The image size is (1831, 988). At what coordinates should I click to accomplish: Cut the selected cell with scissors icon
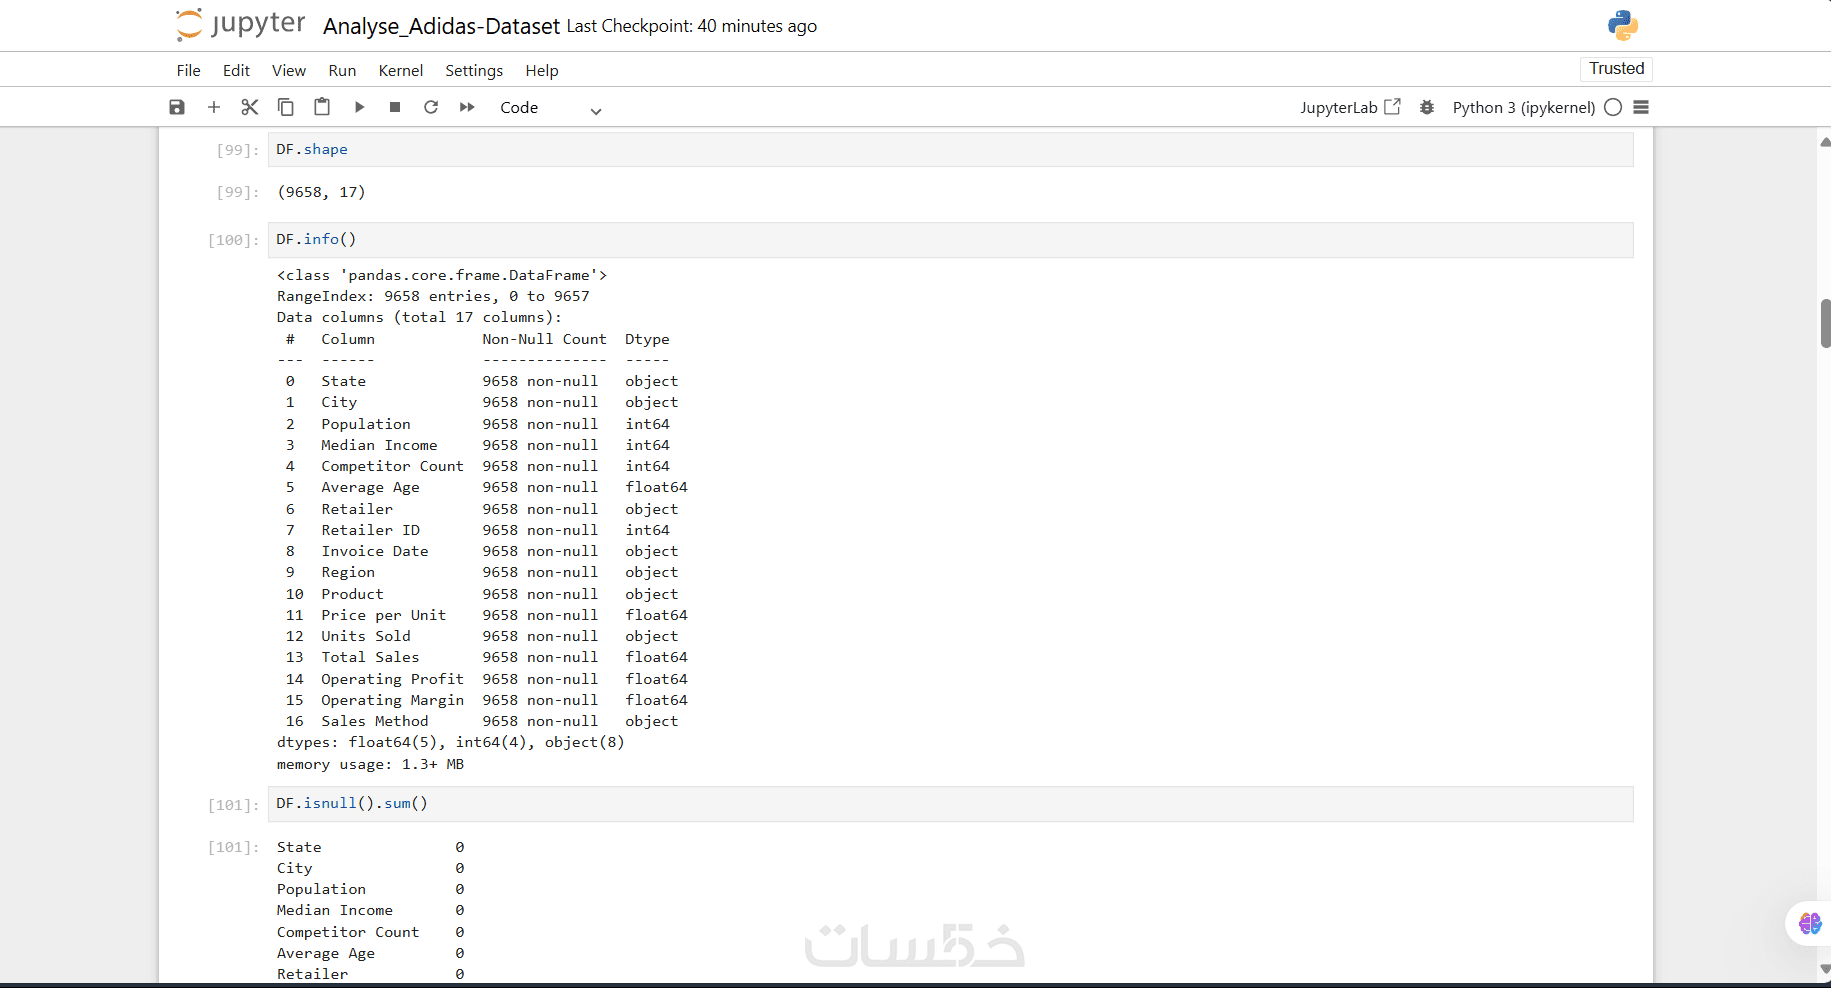click(x=250, y=107)
